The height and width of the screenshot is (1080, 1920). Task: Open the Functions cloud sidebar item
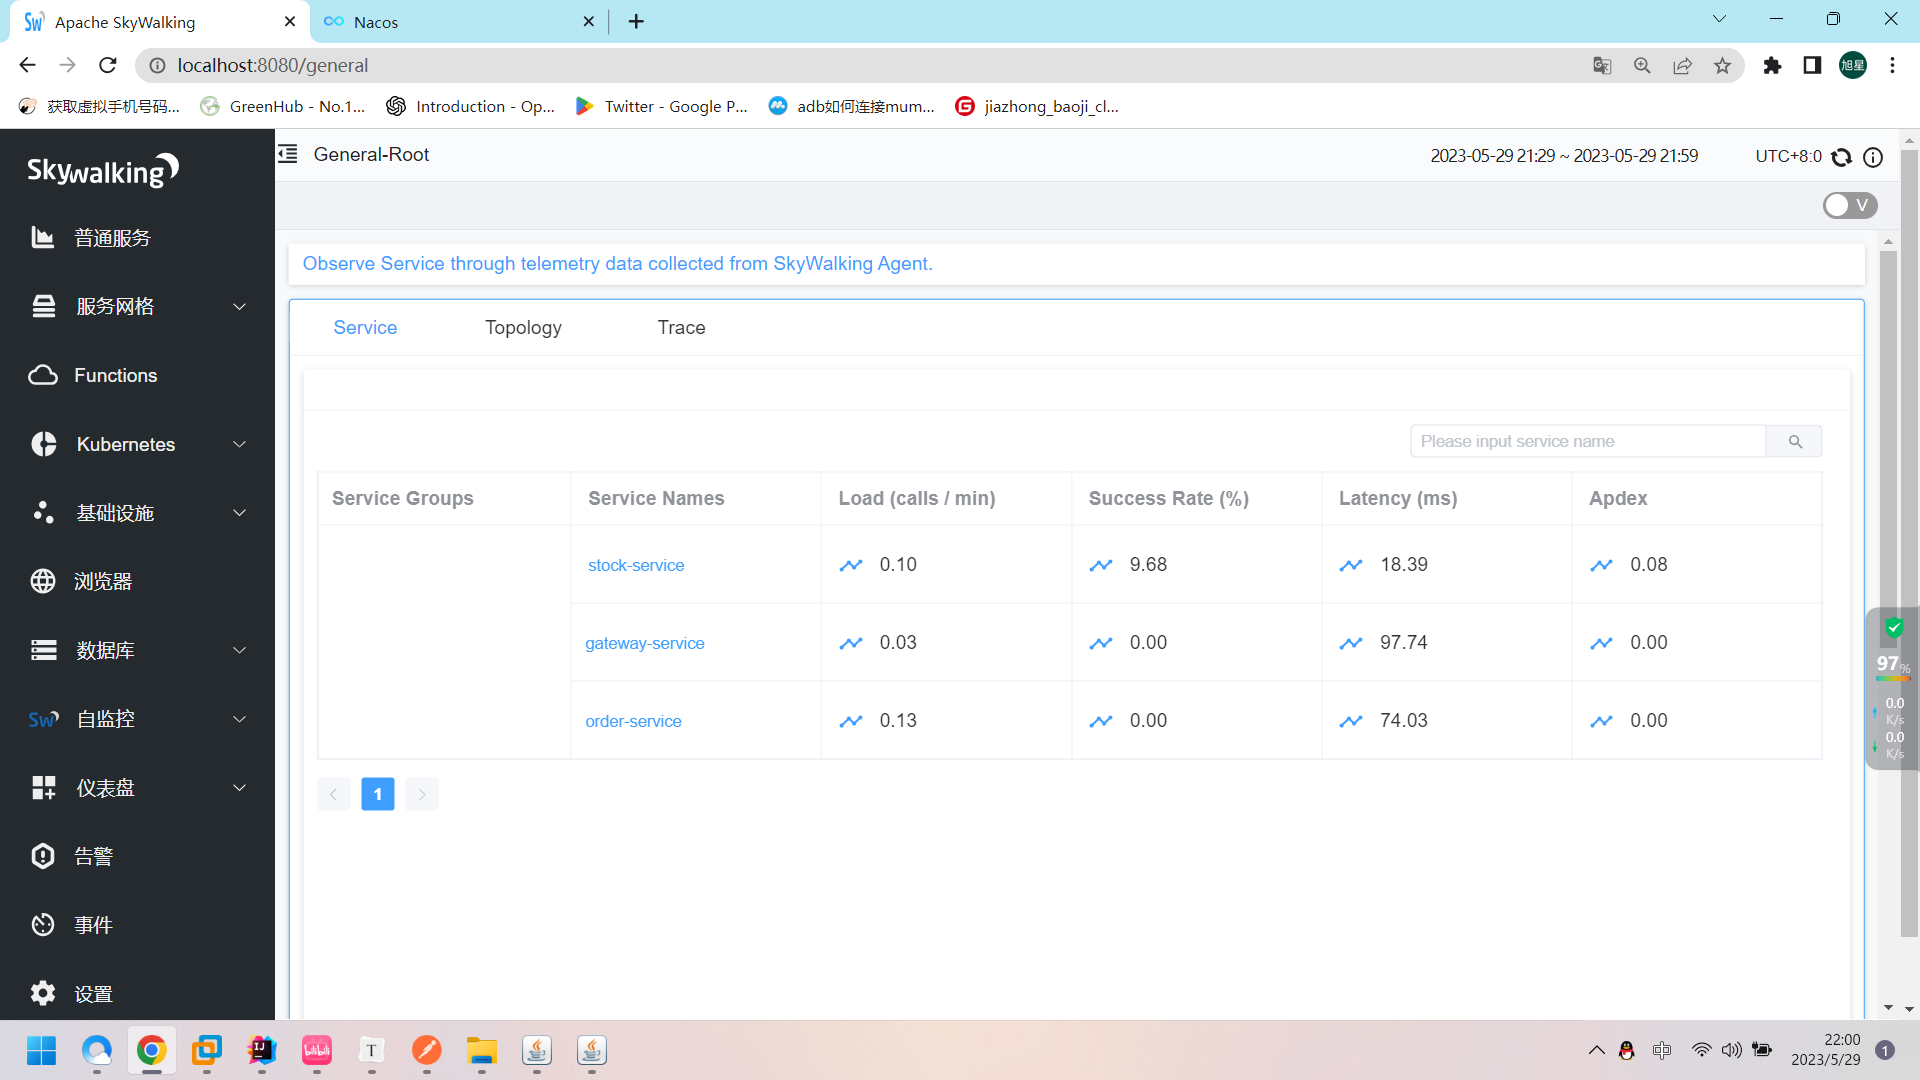115,375
